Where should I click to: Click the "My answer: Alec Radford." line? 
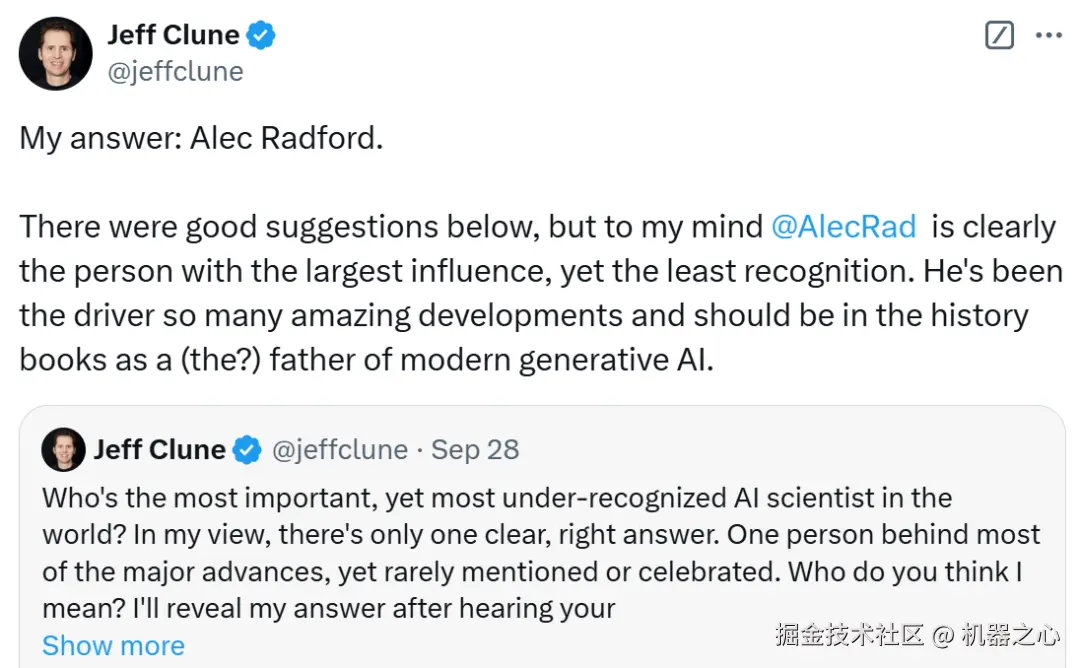pos(201,138)
